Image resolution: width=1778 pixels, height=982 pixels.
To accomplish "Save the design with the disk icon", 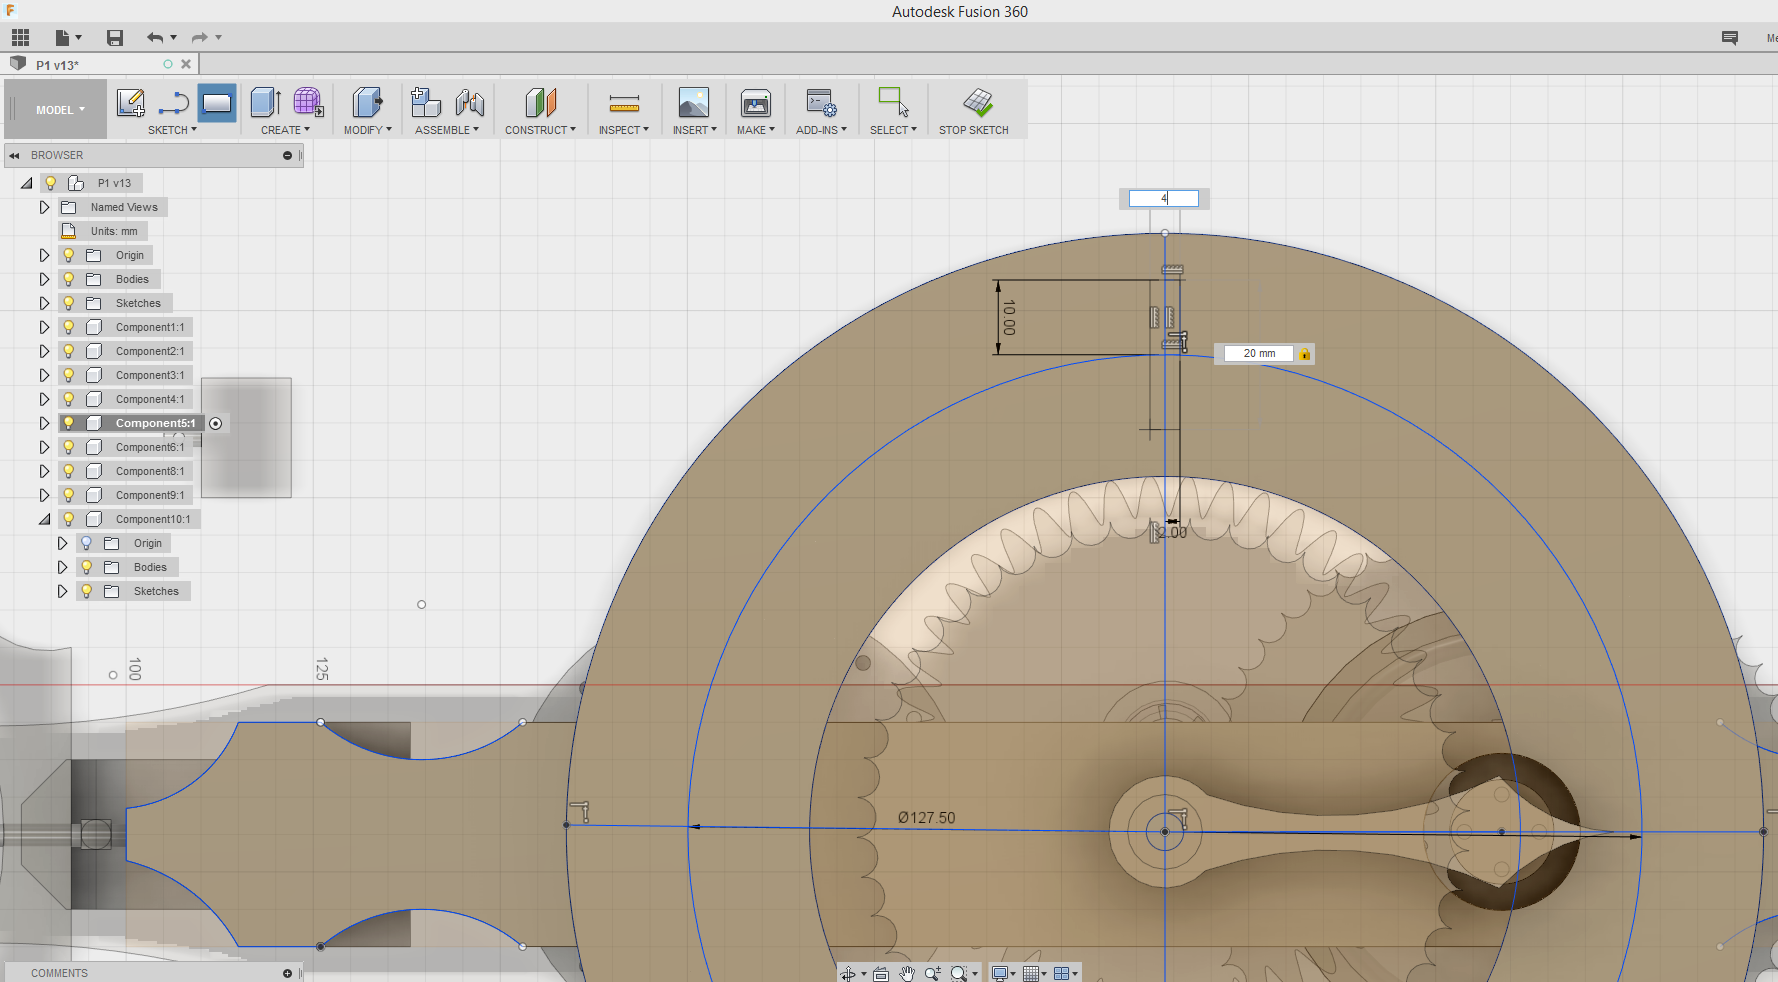I will click(x=115, y=37).
